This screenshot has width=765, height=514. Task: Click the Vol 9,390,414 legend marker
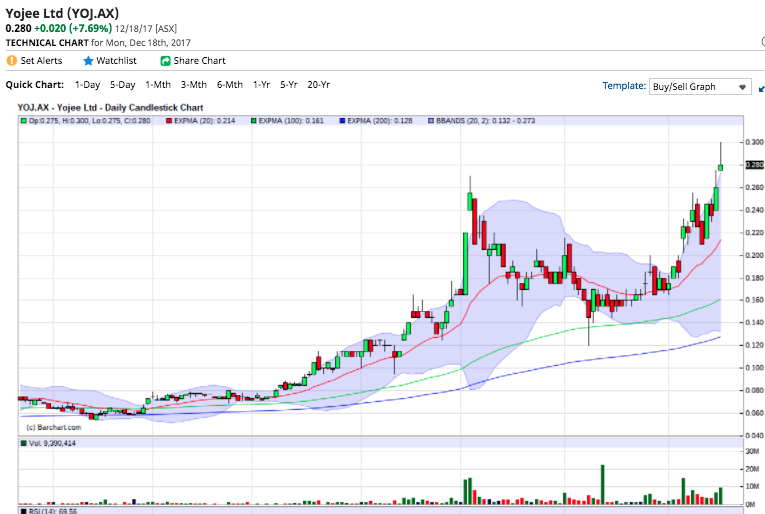23,443
